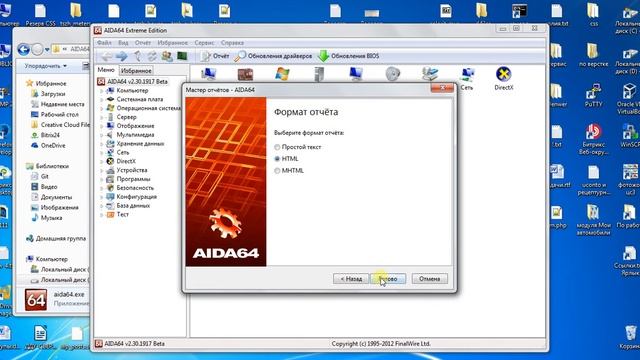Image resolution: width=640 pixels, height=360 pixels.
Task: Expand the Системная плата tree node
Action: [102, 99]
